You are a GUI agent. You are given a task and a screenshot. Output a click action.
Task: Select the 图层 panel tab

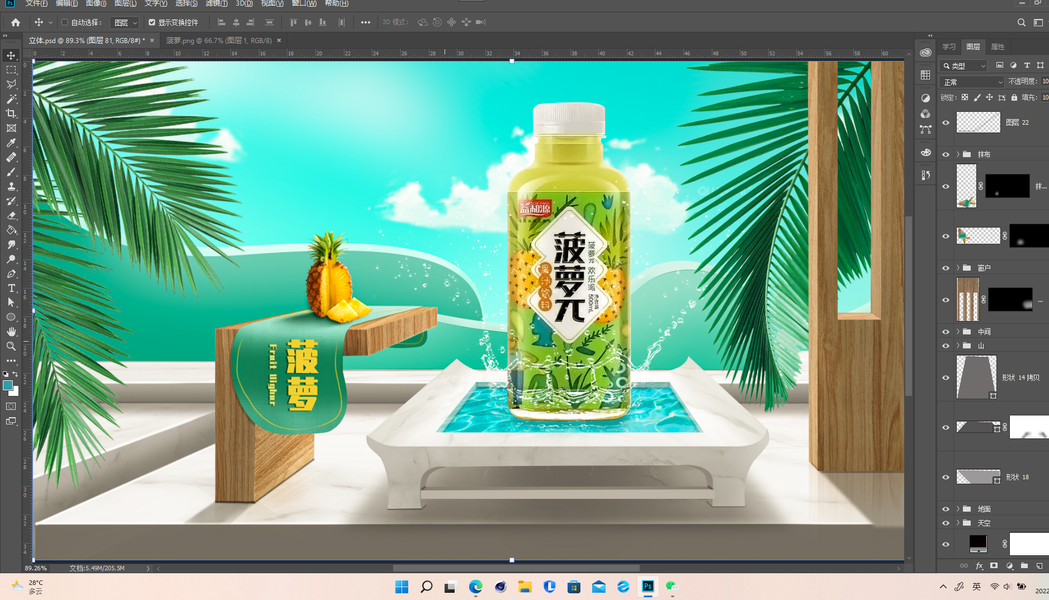tap(973, 47)
